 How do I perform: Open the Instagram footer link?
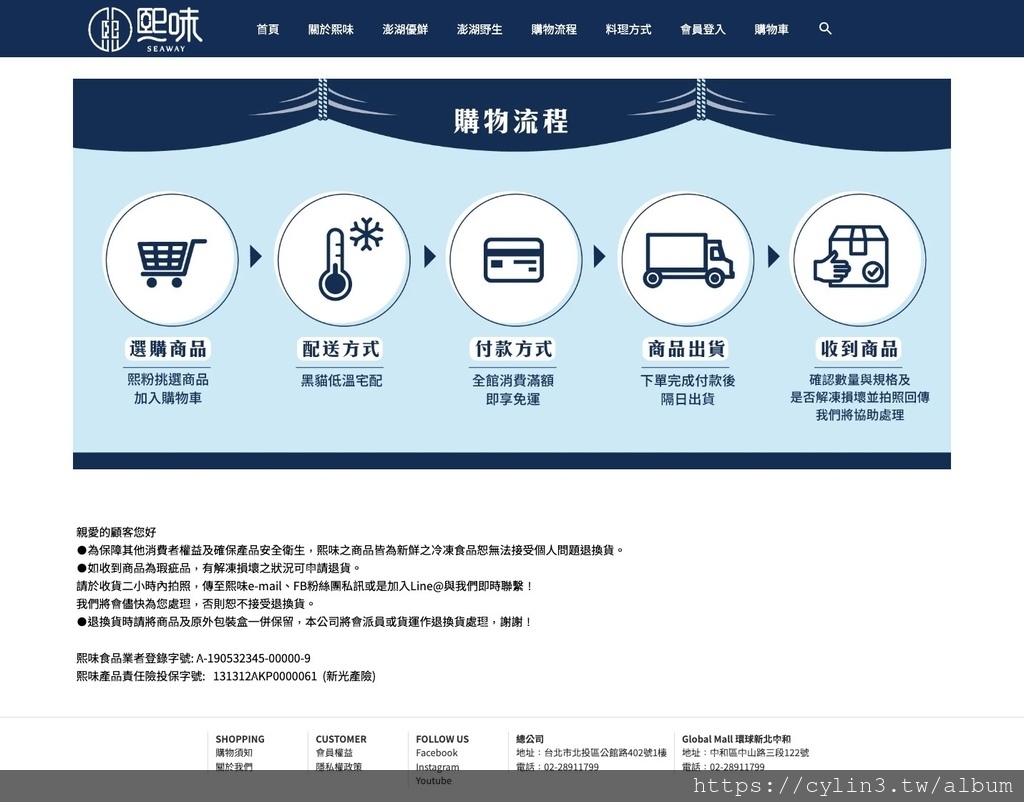coord(438,767)
